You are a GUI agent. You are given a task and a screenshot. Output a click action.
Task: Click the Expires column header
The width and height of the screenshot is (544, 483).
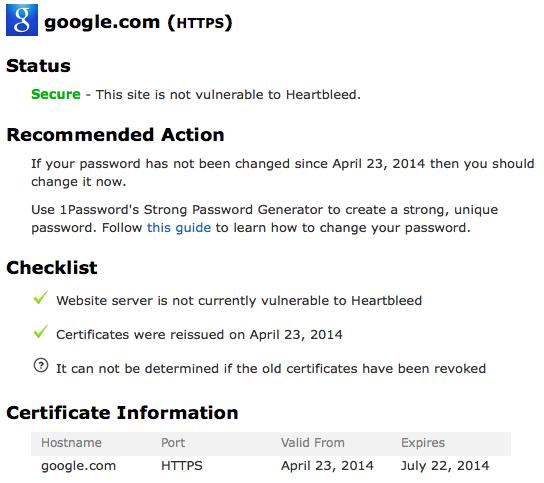(x=423, y=443)
